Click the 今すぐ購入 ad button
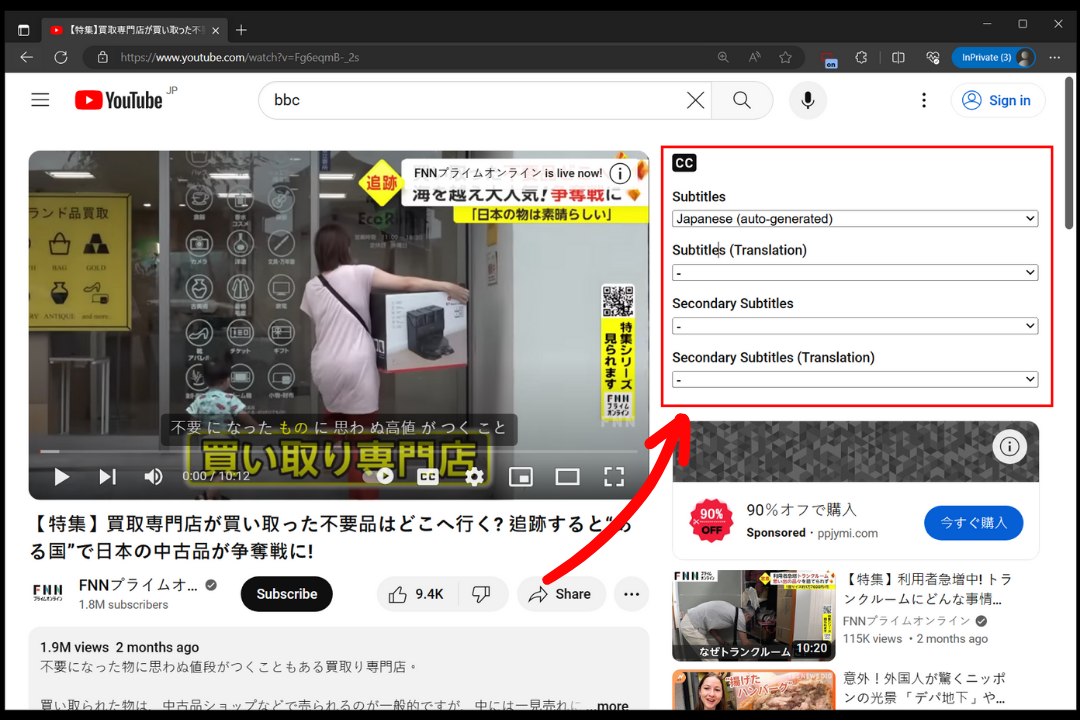 [973, 523]
